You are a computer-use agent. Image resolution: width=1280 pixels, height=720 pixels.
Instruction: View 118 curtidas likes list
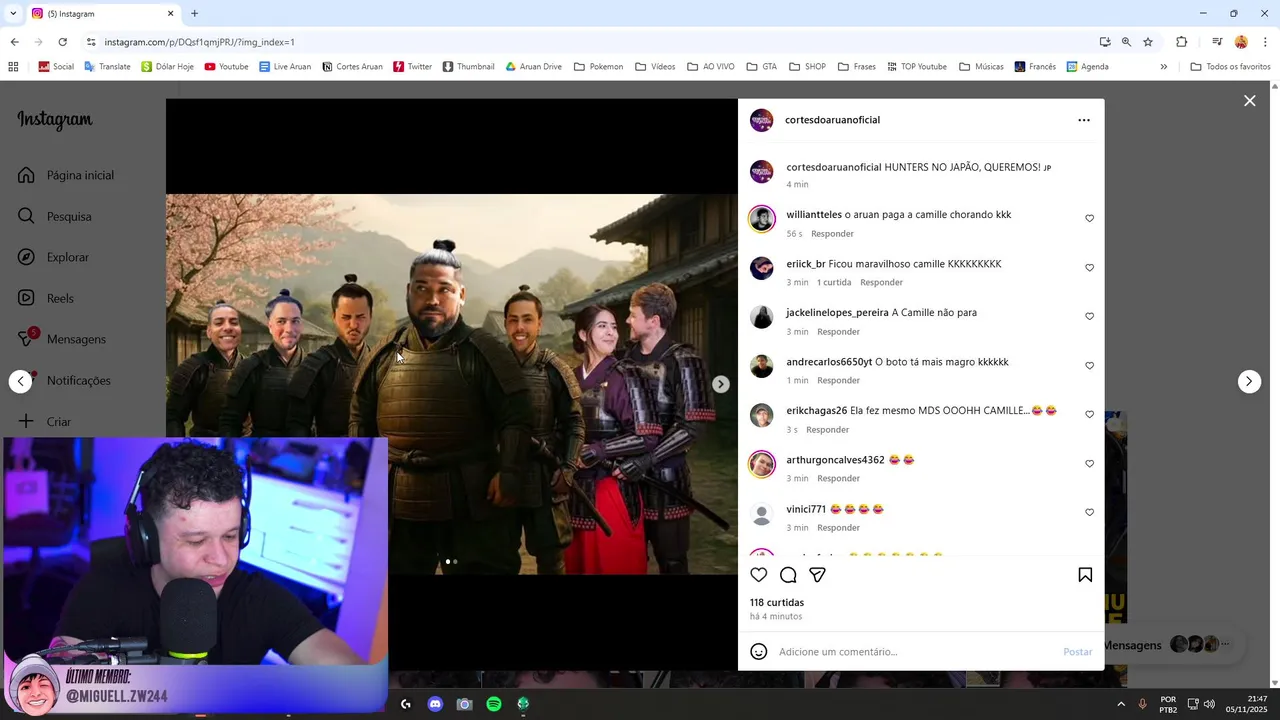[x=777, y=603]
